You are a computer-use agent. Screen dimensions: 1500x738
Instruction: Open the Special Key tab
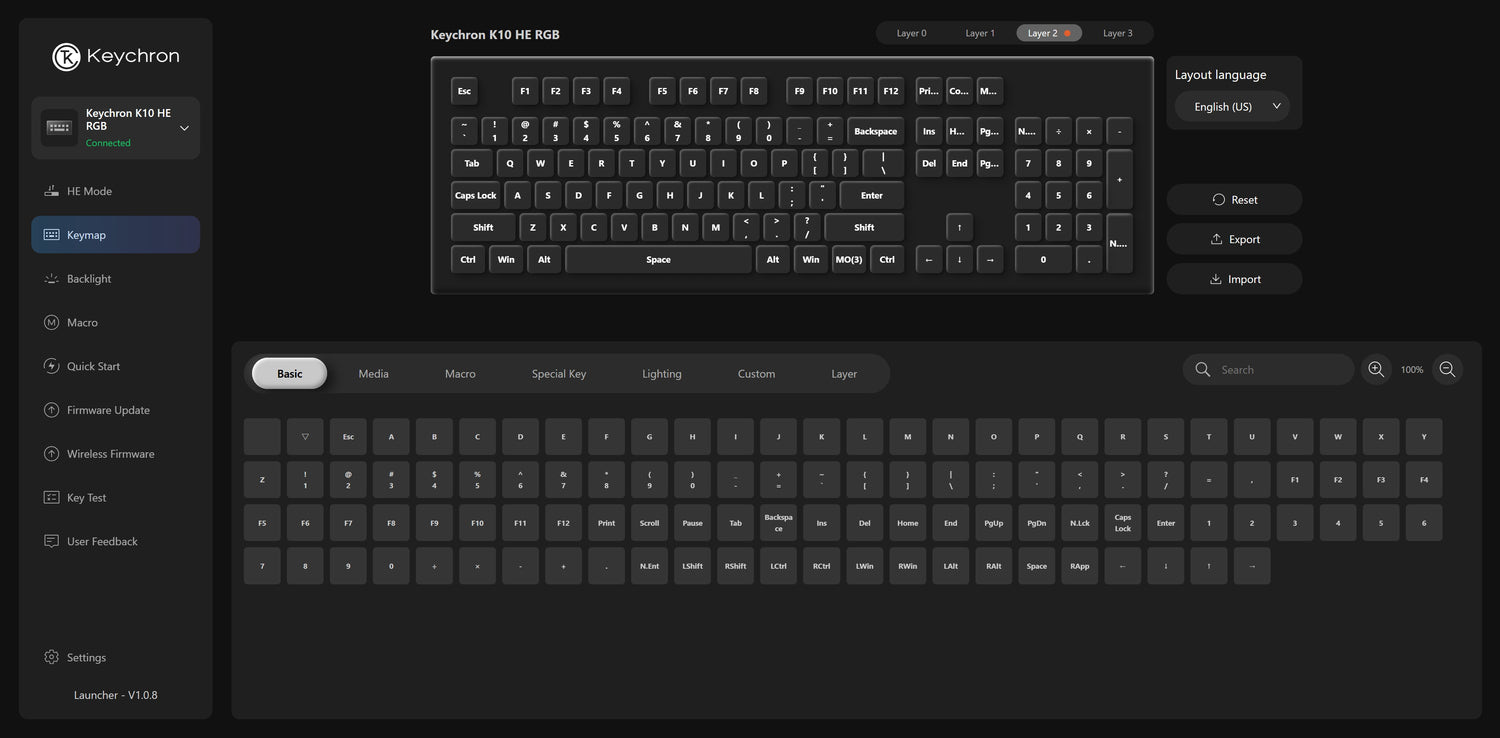tap(558, 374)
